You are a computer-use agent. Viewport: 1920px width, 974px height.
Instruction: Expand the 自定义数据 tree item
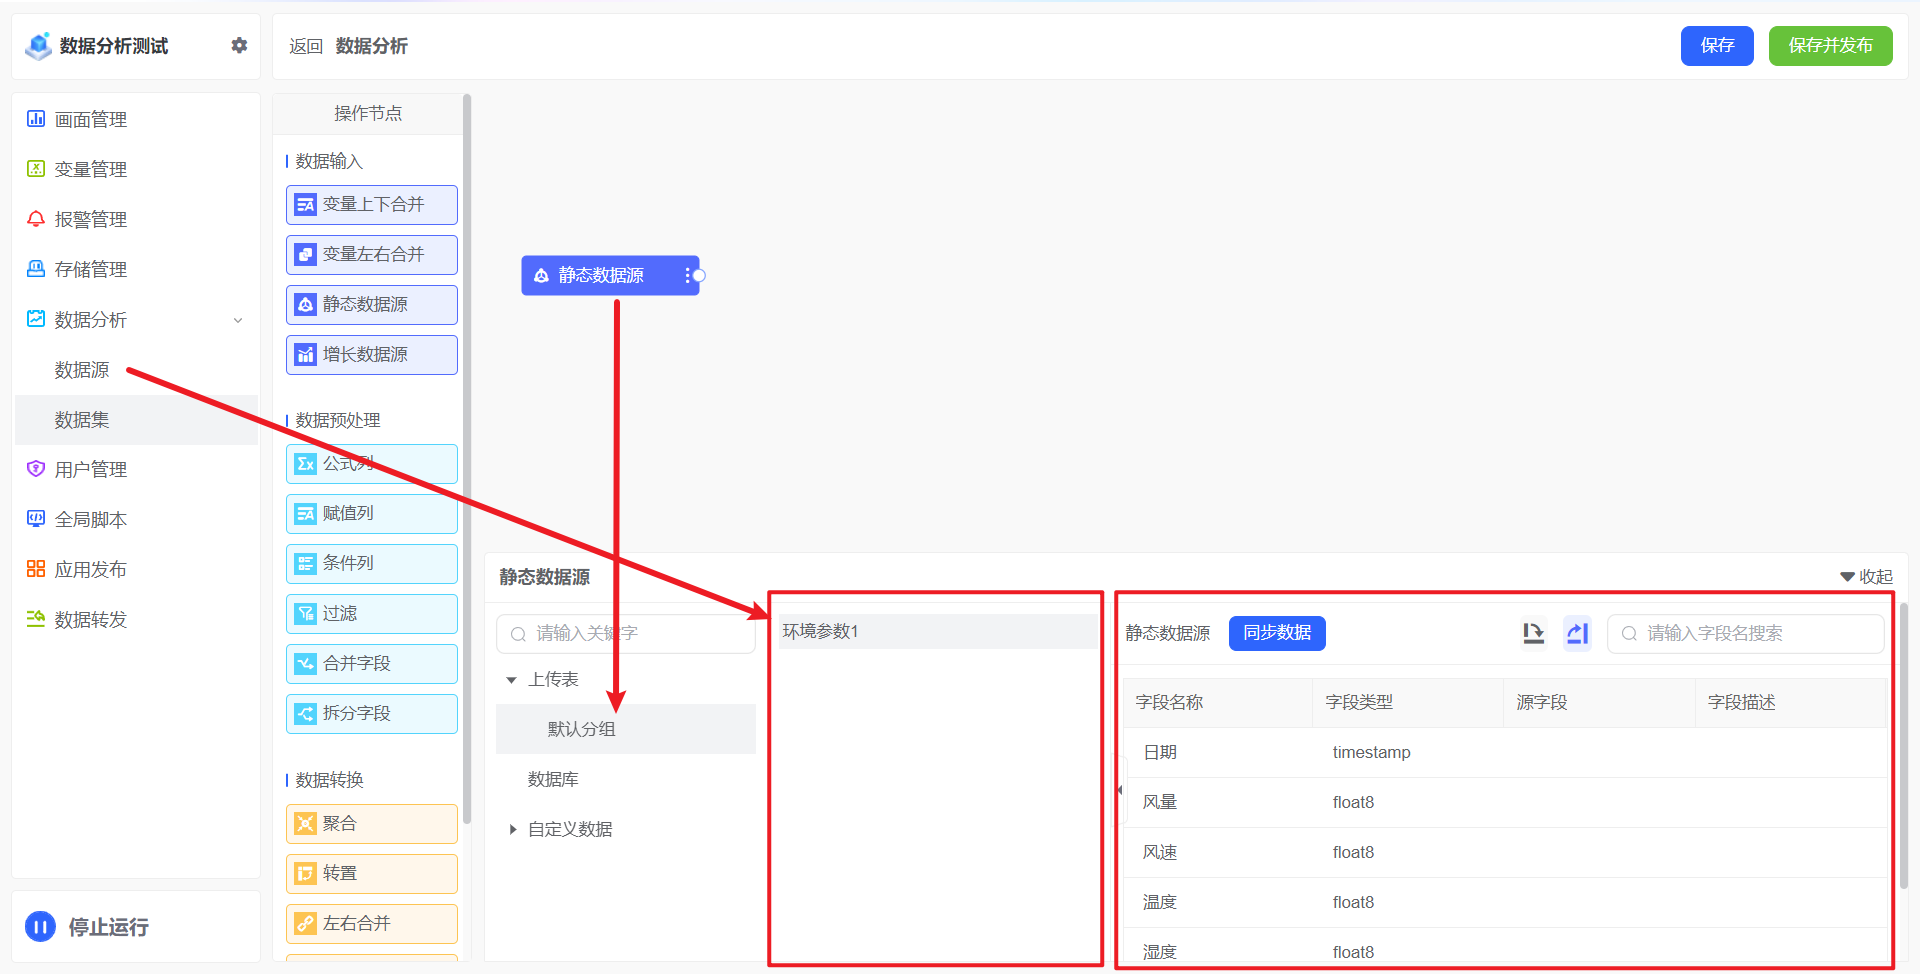(x=513, y=829)
